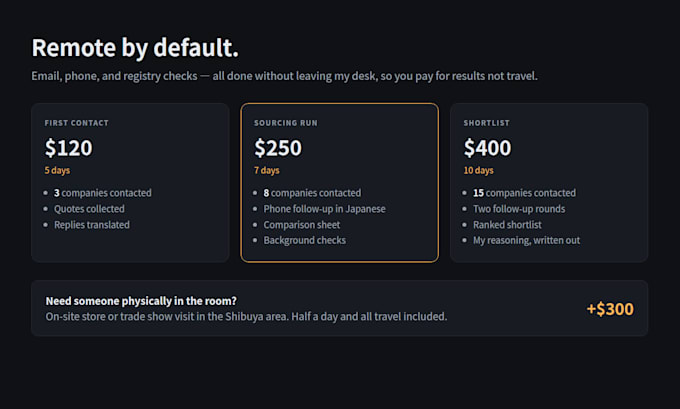680x409 pixels.
Task: Click 'My reasoning, written out' item
Action: 526,240
